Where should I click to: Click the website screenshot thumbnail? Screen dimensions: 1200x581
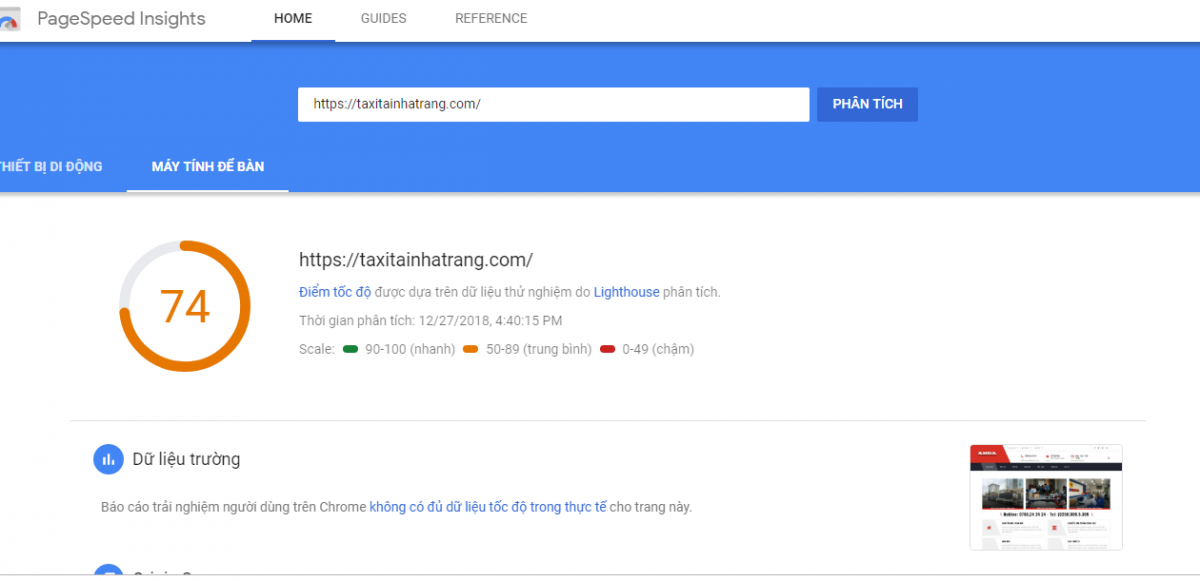point(1046,497)
